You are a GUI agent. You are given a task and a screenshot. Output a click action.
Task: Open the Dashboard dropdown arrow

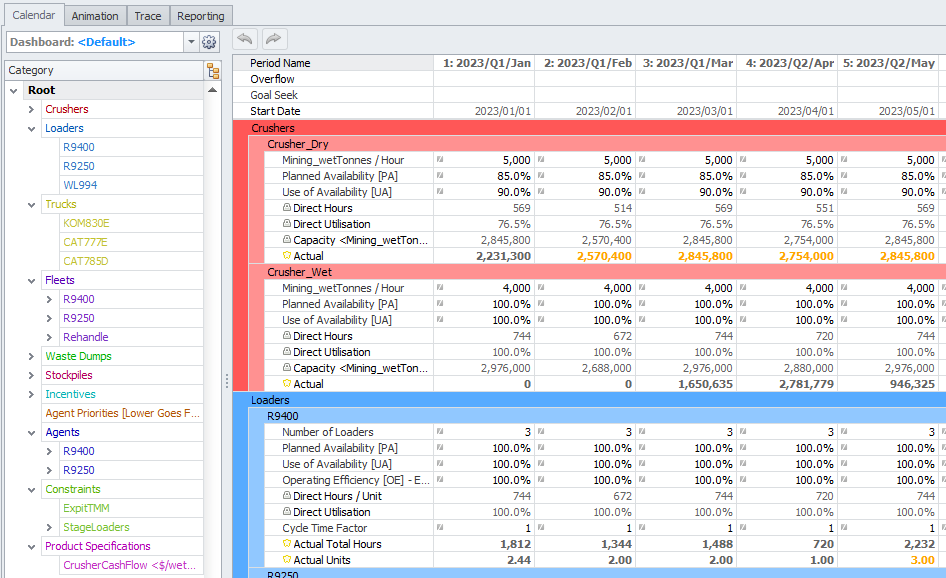(x=190, y=42)
